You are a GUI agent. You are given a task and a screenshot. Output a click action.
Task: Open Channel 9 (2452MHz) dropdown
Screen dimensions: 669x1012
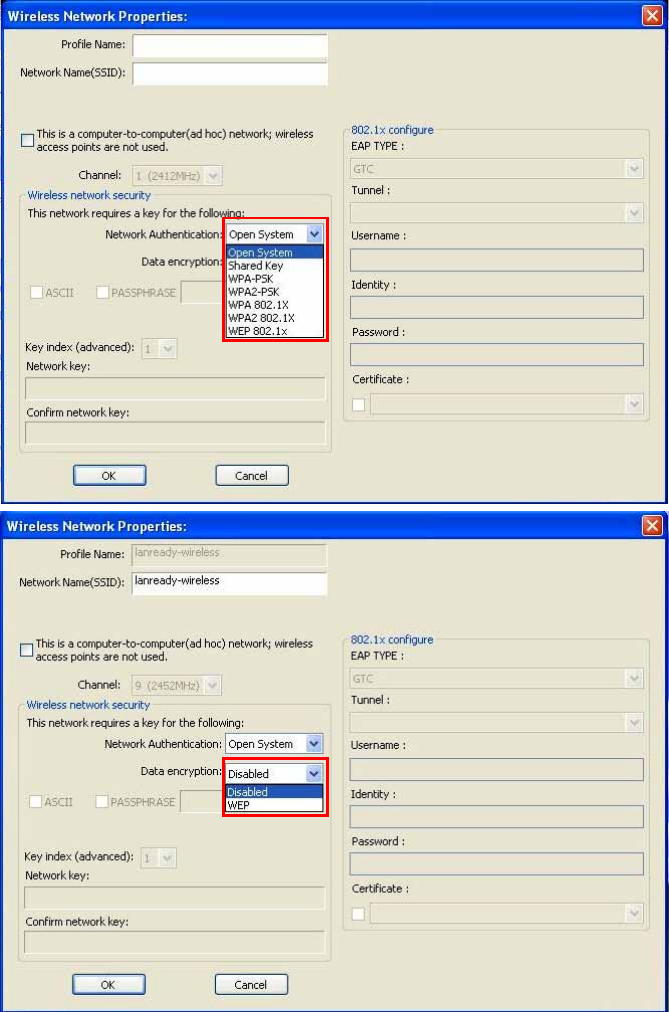point(214,685)
